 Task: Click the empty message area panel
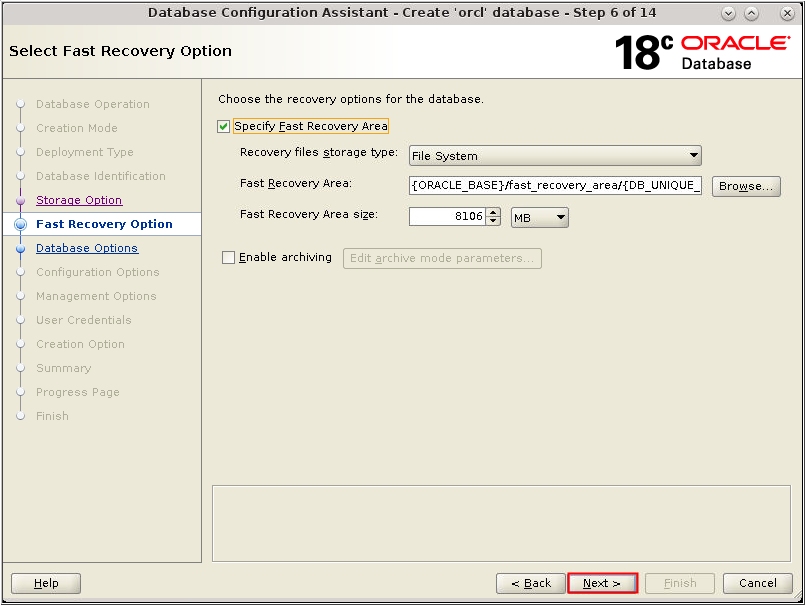tap(501, 523)
